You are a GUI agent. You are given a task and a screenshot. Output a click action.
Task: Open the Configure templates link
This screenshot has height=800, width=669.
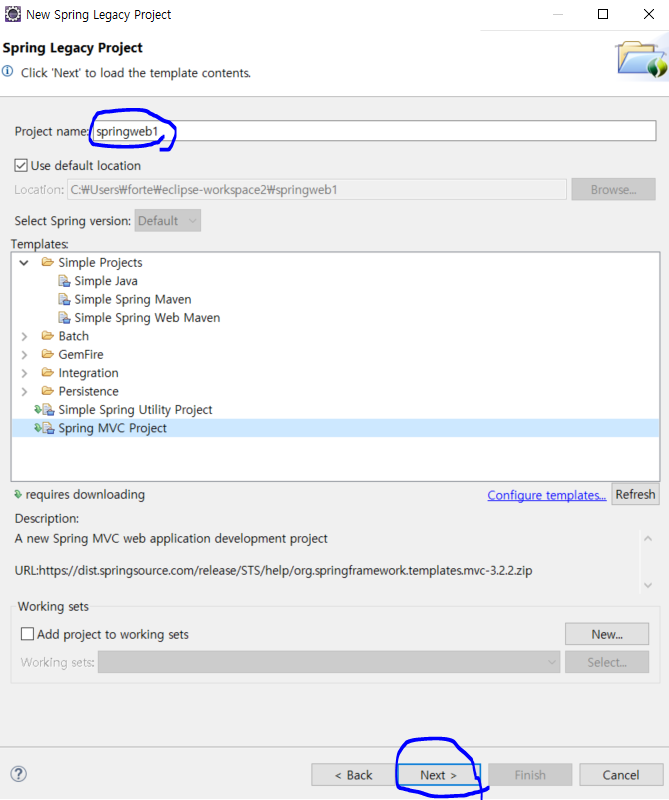pos(547,495)
